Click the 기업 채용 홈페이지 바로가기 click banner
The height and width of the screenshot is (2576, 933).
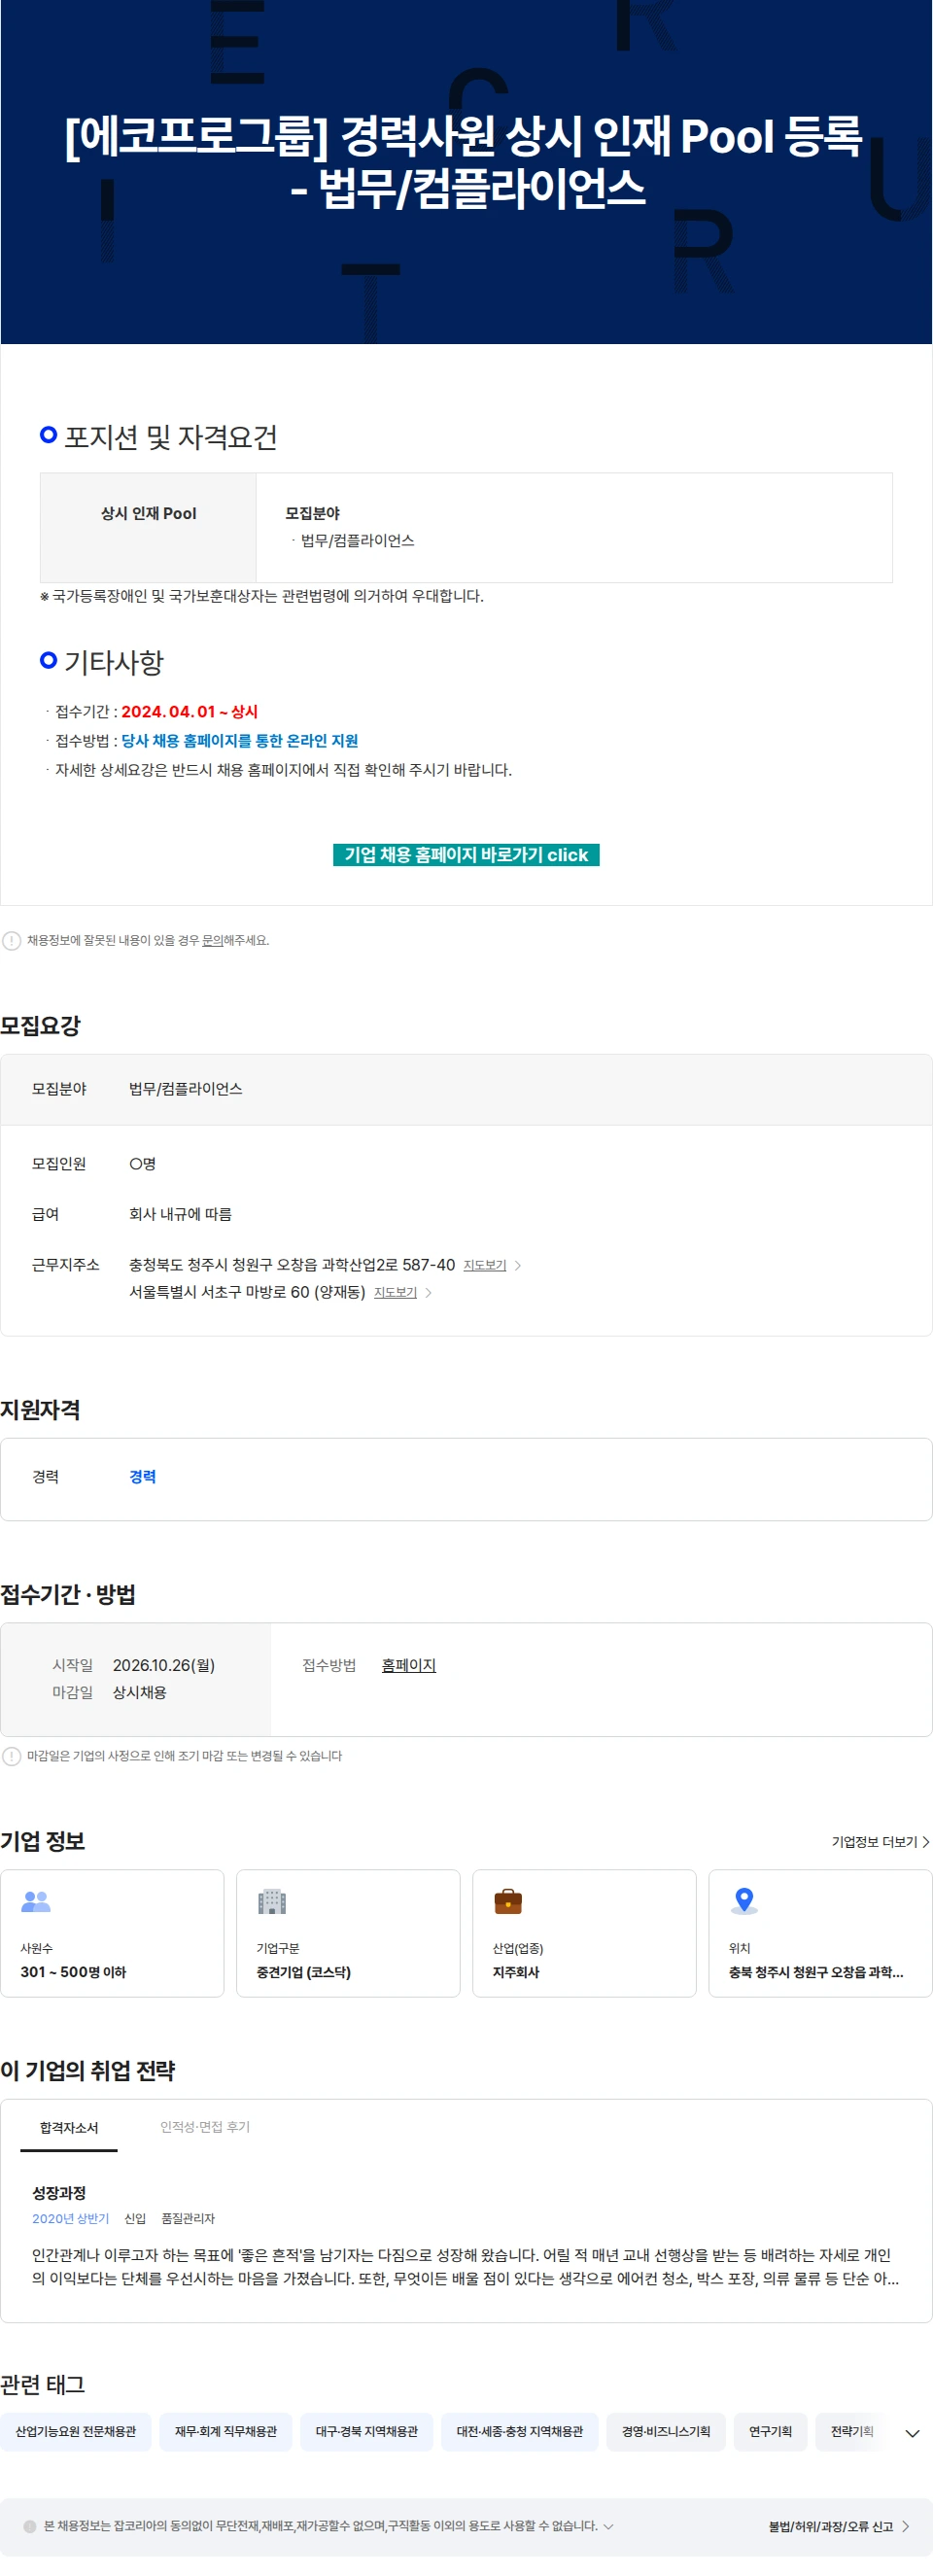(466, 854)
